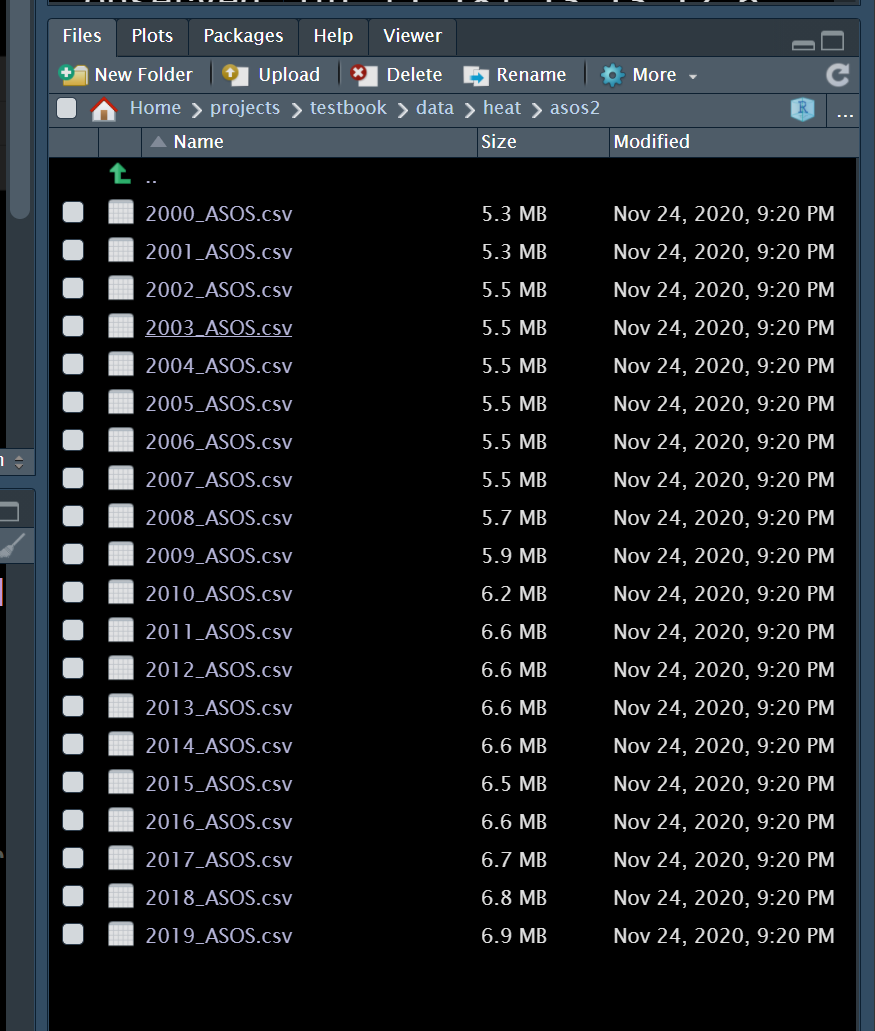875x1031 pixels.
Task: Delete selected files via the Delete icon
Action: [364, 74]
